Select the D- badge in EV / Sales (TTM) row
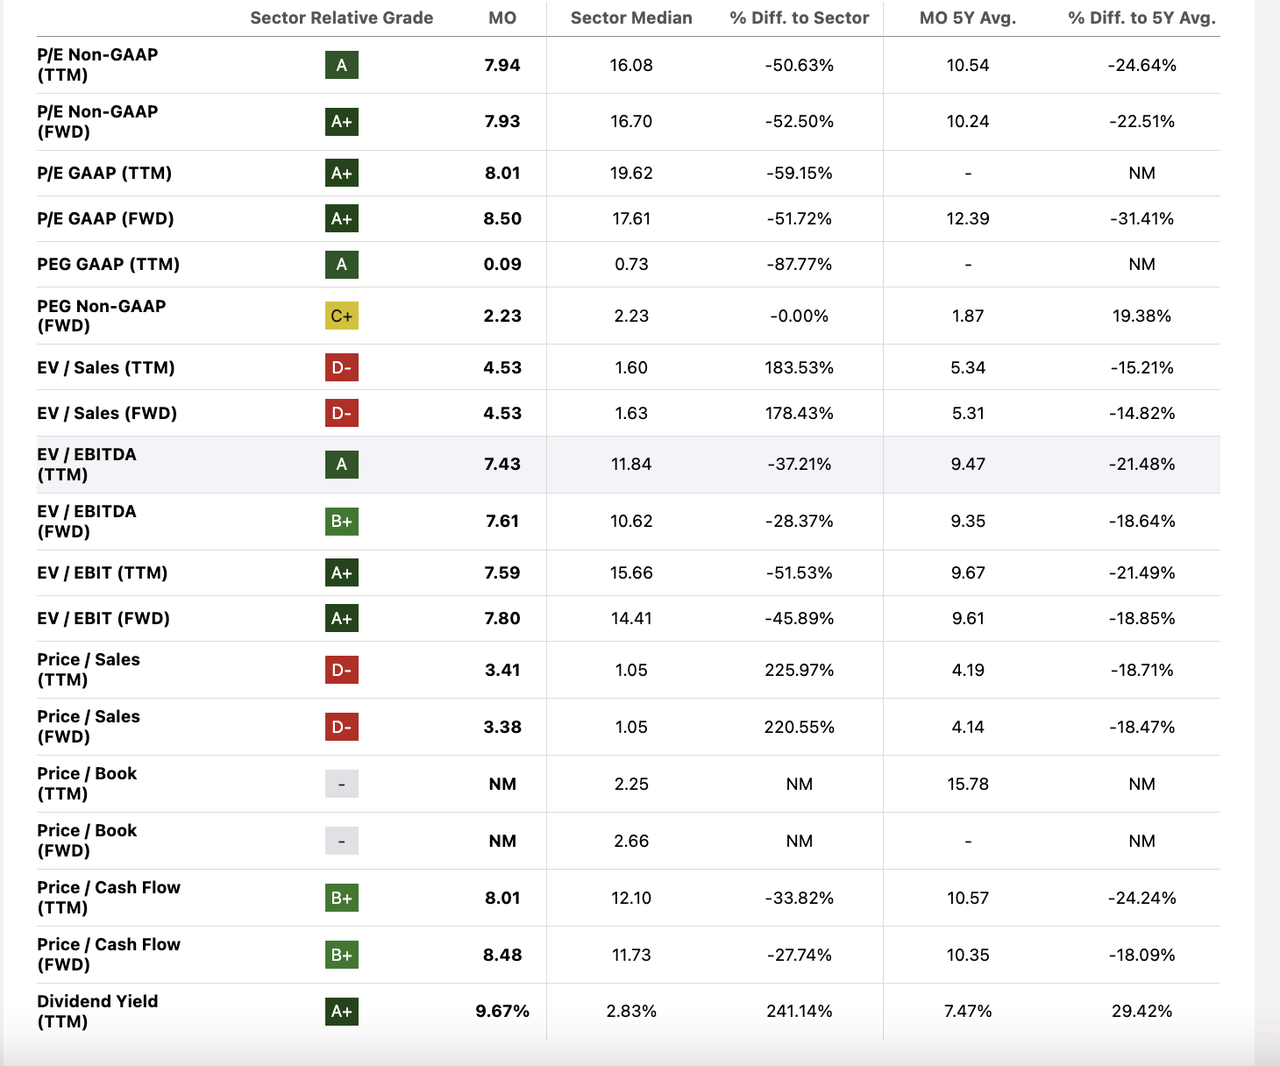This screenshot has height=1066, width=1280. [x=341, y=368]
